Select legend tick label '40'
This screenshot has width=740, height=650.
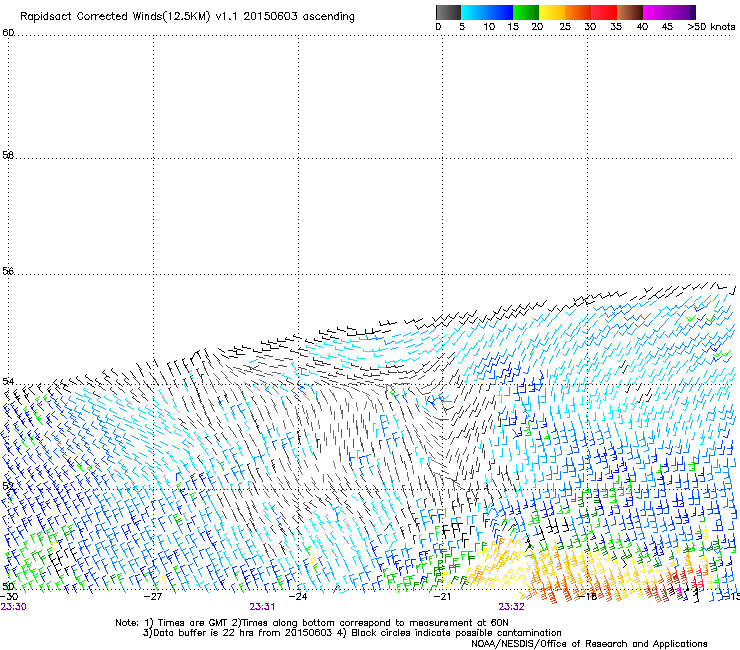pyautogui.click(x=642, y=27)
